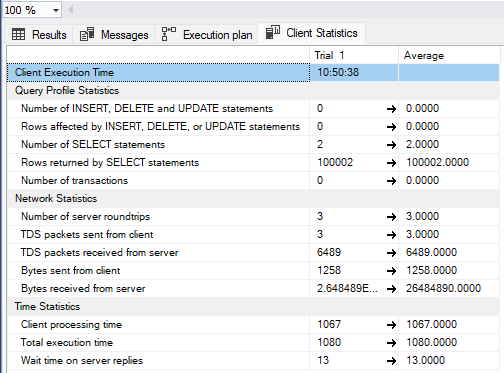The width and height of the screenshot is (504, 373).
Task: Click the 1258.0000 average value
Action: (431, 270)
